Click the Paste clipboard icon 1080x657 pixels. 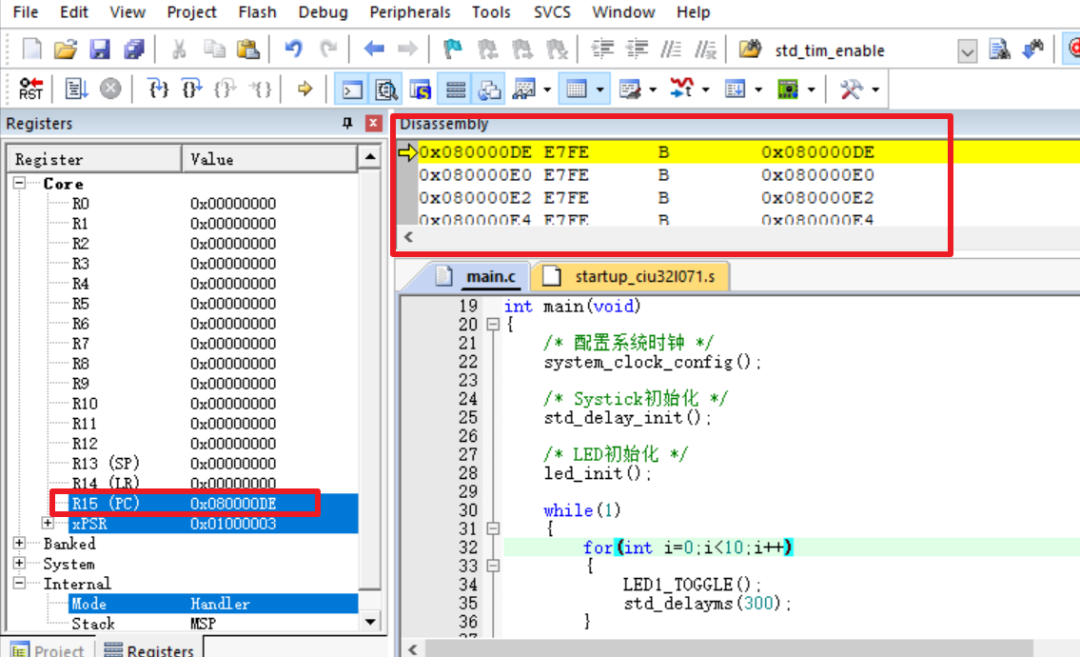(x=247, y=50)
